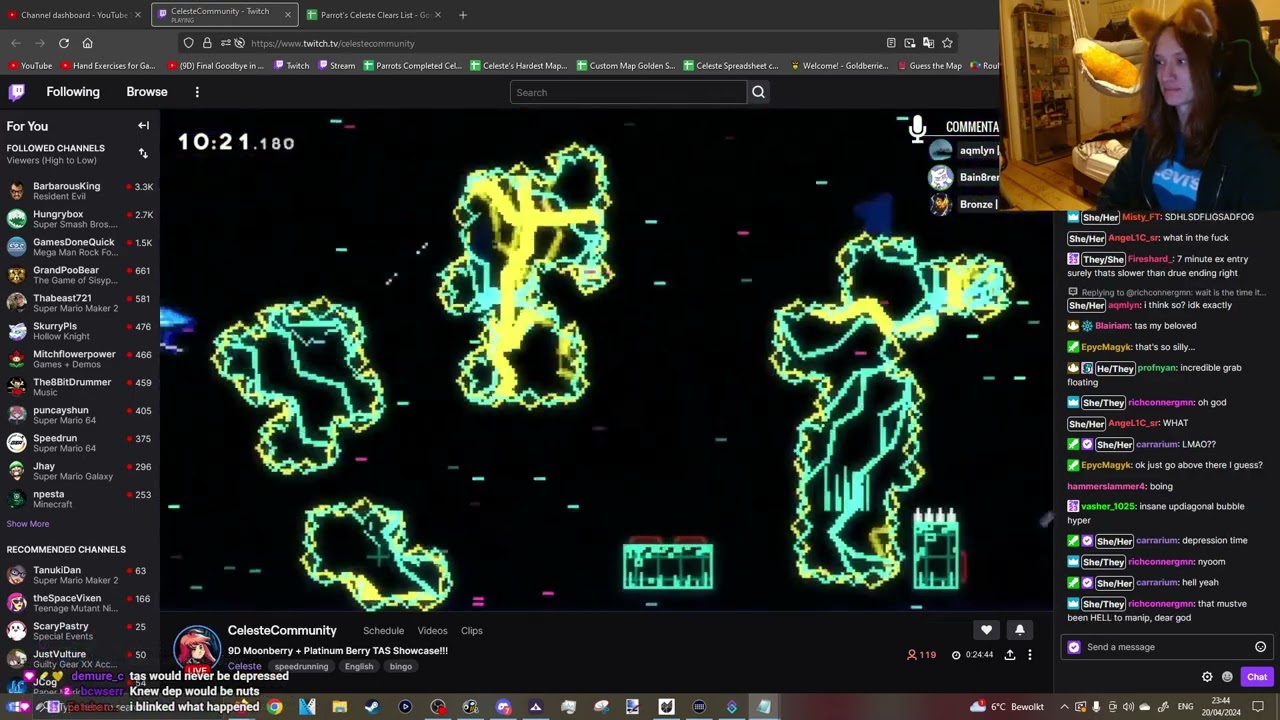Change ENG keyboard language in tray
The height and width of the screenshot is (720, 1280).
tap(1185, 707)
